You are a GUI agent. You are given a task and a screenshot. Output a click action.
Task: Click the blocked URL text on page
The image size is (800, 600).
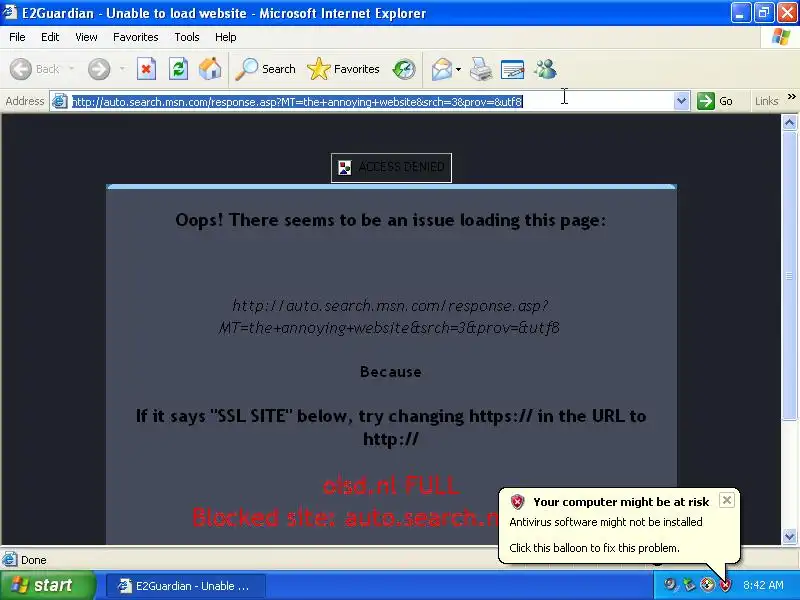pos(390,316)
